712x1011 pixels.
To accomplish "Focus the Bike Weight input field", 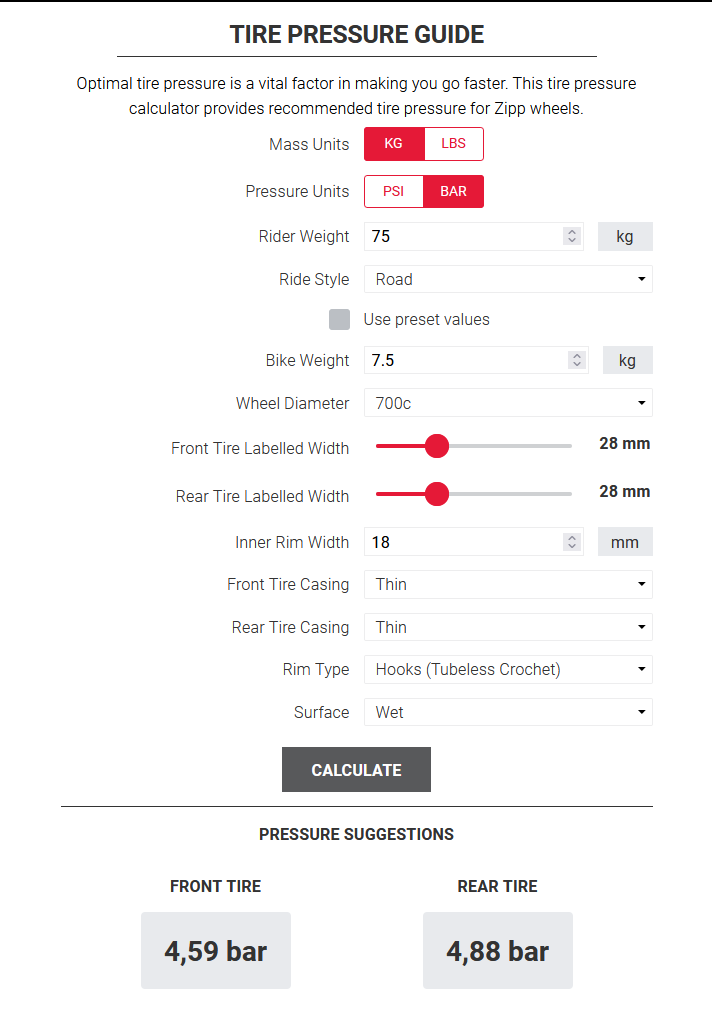I will pyautogui.click(x=460, y=361).
